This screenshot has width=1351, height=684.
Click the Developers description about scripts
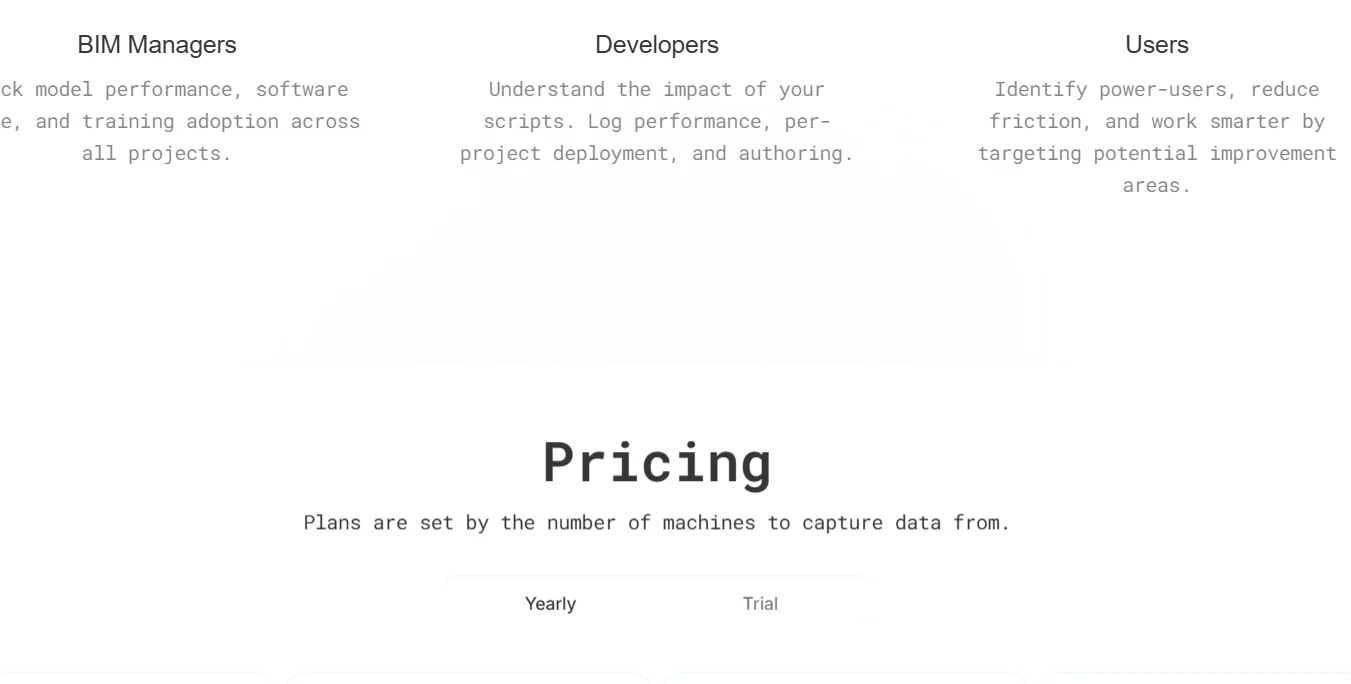tap(657, 121)
